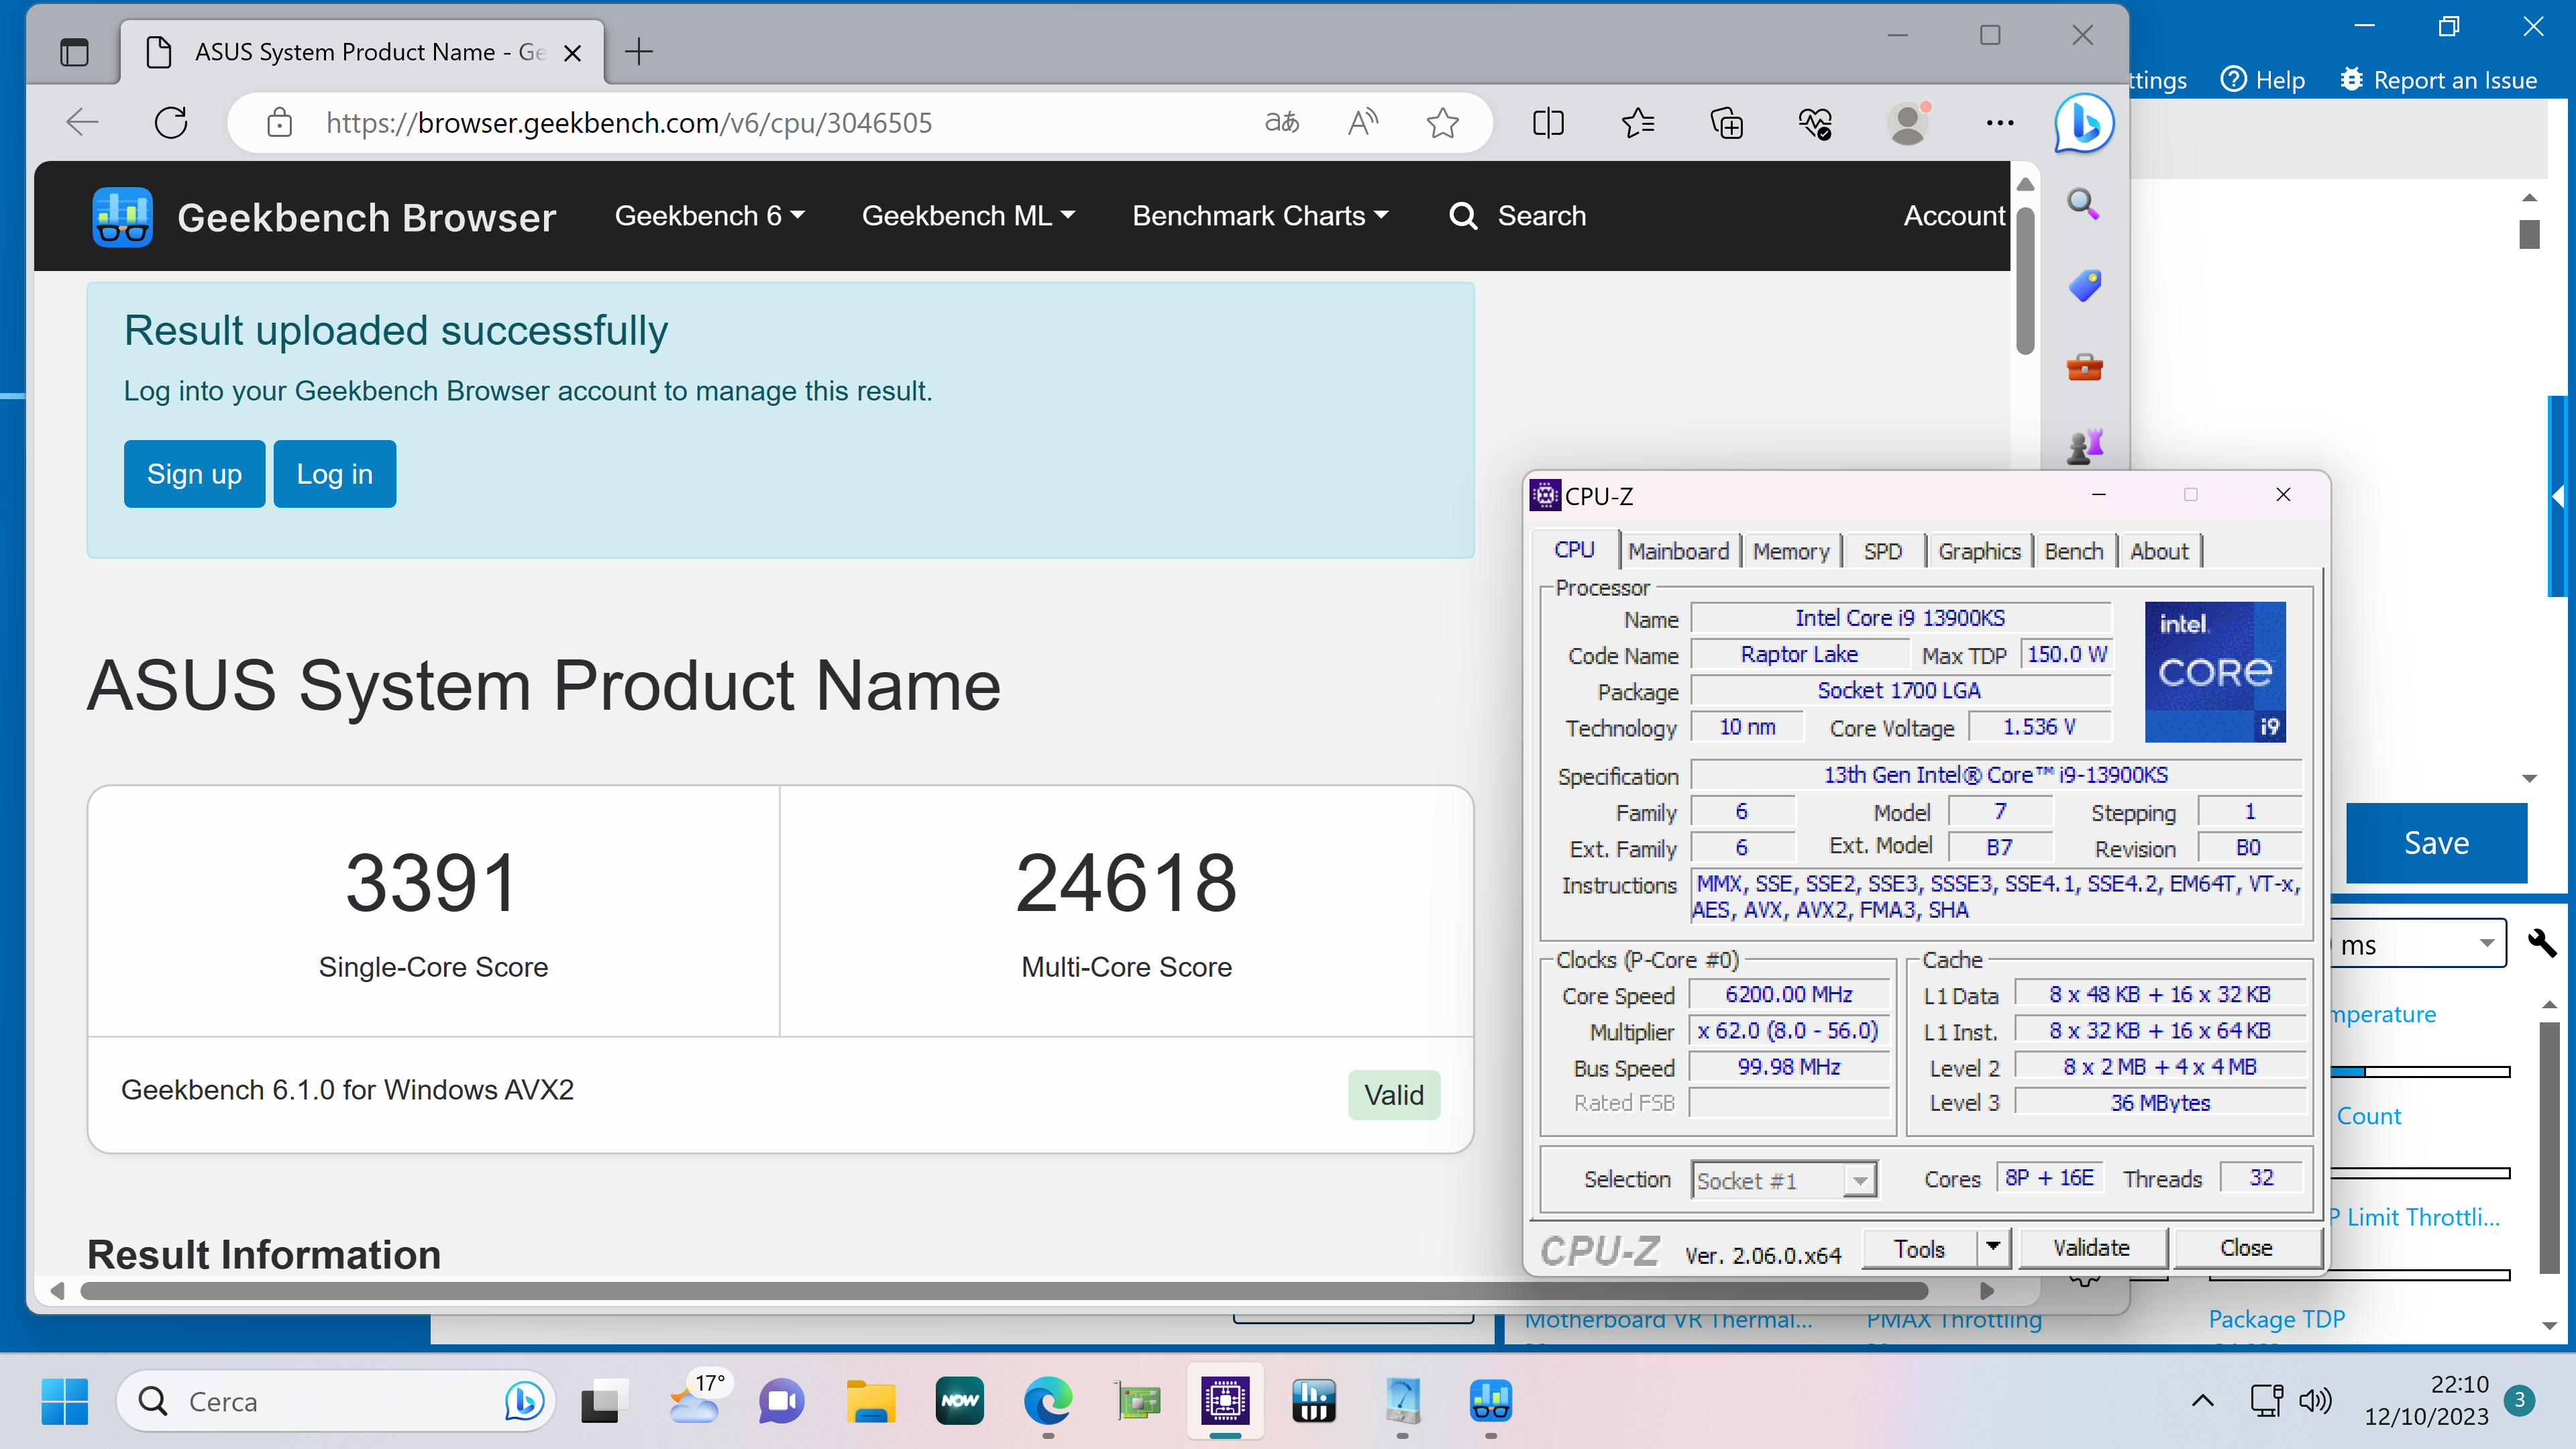Go back in Edge browser
The height and width of the screenshot is (1449, 2576).
point(82,122)
